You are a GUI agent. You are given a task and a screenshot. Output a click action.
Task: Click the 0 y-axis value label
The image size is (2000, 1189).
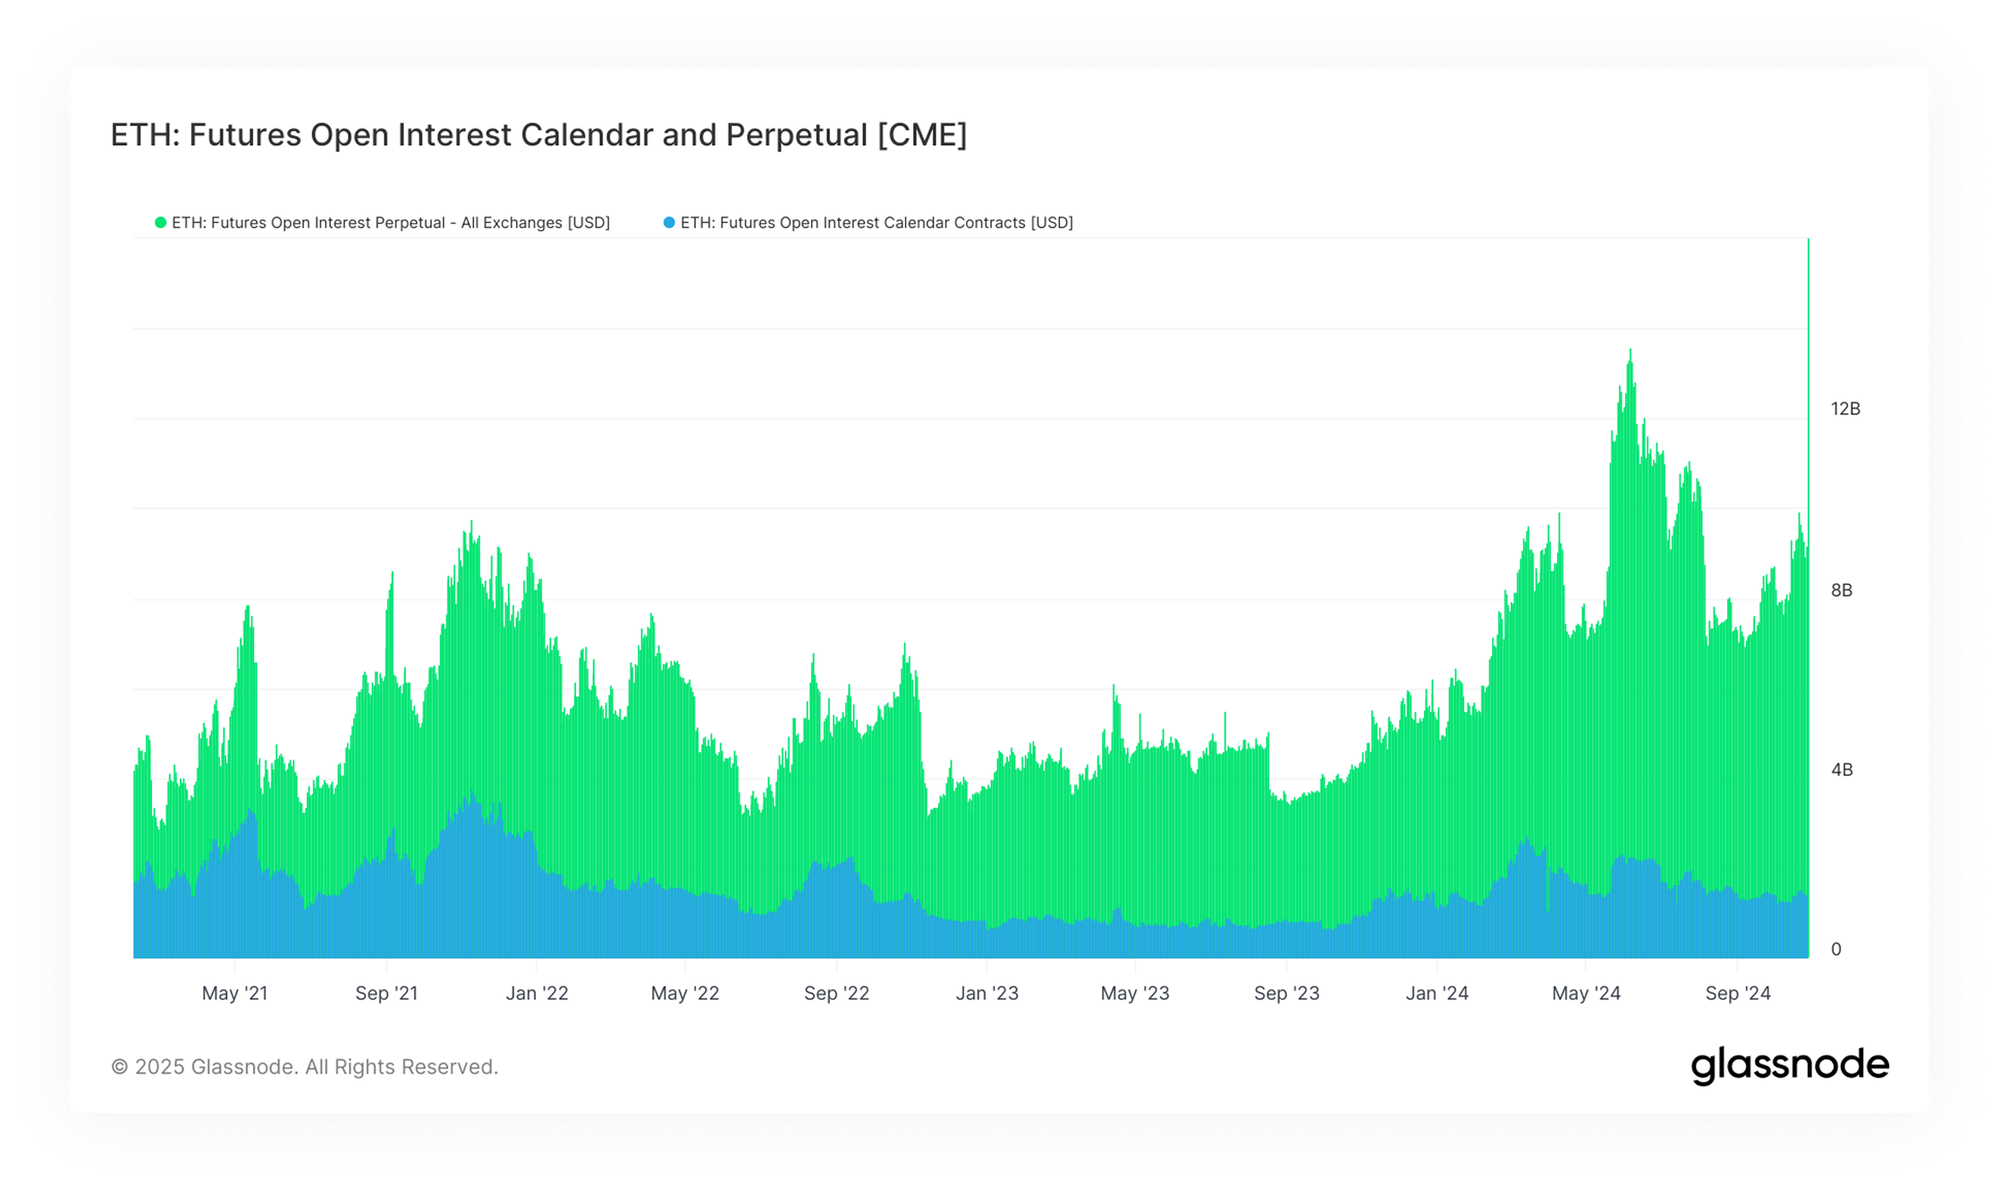[x=1836, y=949]
